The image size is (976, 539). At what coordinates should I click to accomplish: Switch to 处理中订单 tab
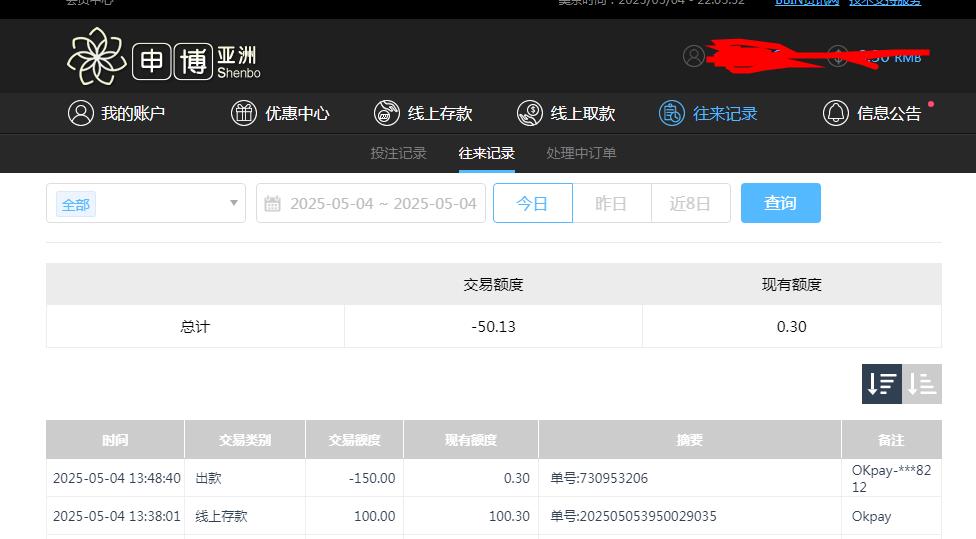tap(581, 153)
